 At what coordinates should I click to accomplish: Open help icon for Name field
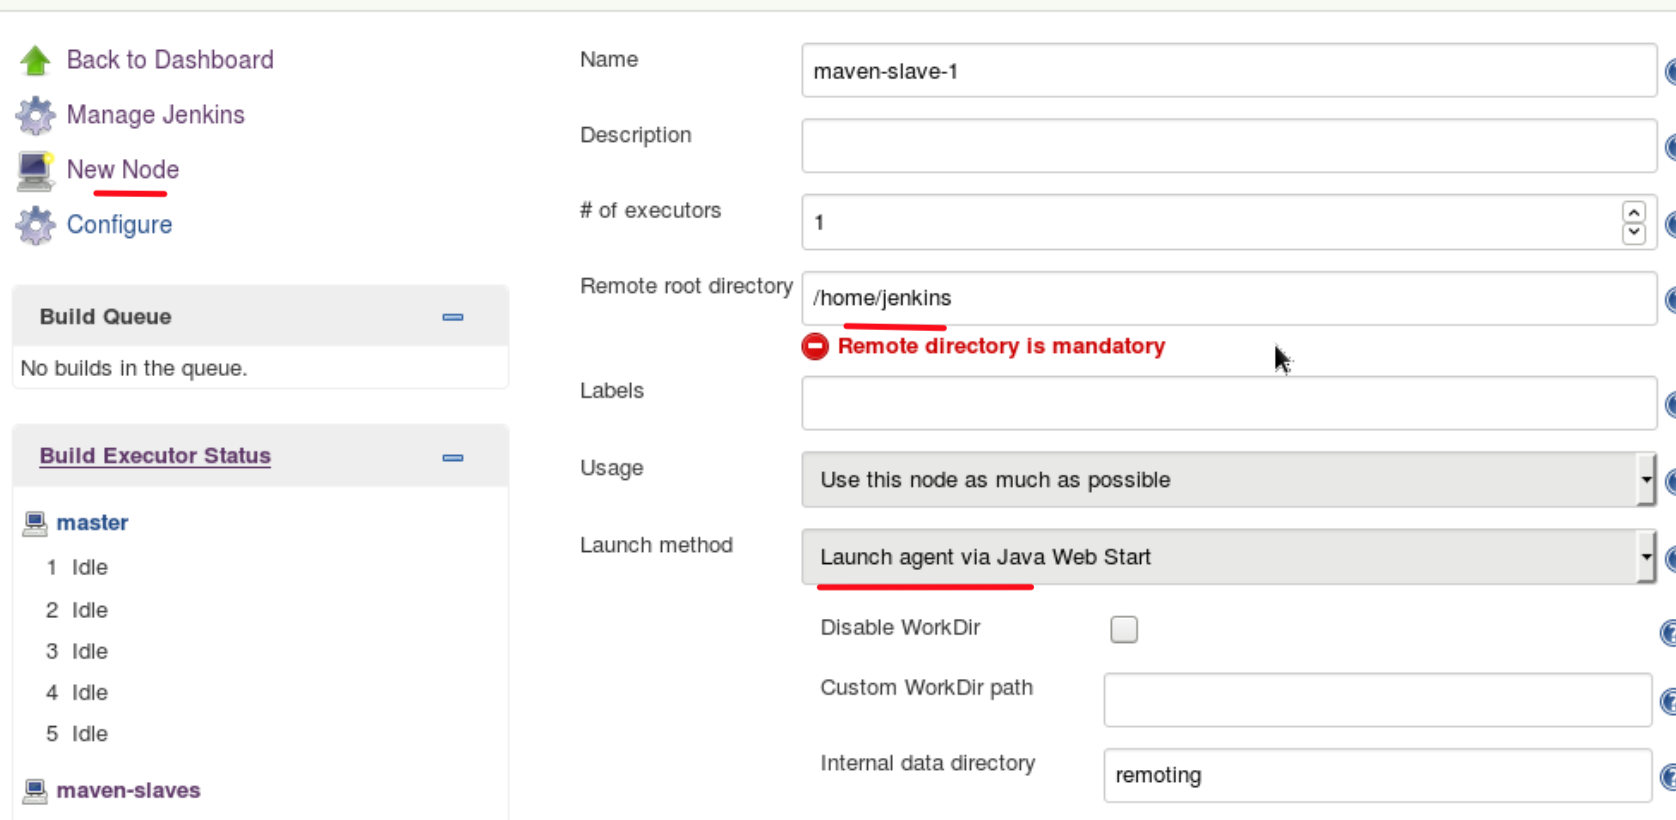[x=1670, y=71]
